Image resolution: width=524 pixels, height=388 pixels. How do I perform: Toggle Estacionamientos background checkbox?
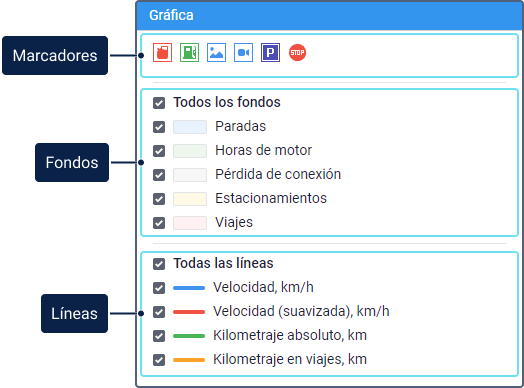point(159,199)
